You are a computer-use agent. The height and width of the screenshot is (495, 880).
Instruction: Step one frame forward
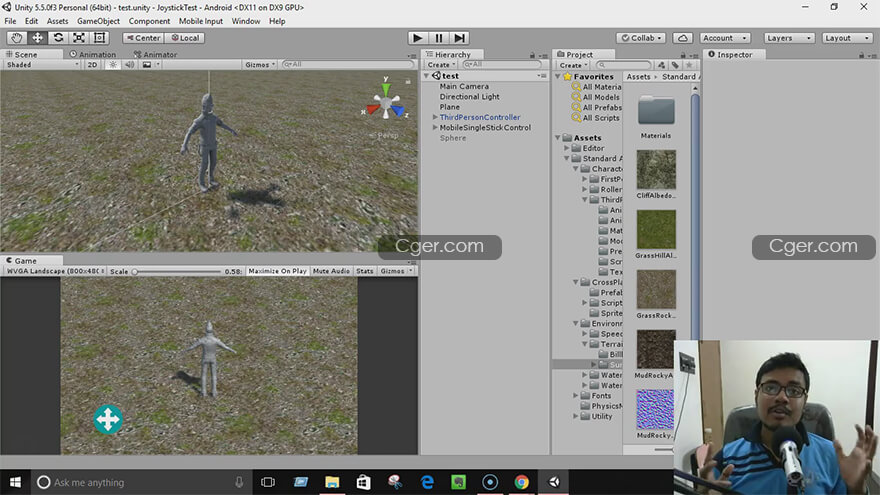click(459, 38)
